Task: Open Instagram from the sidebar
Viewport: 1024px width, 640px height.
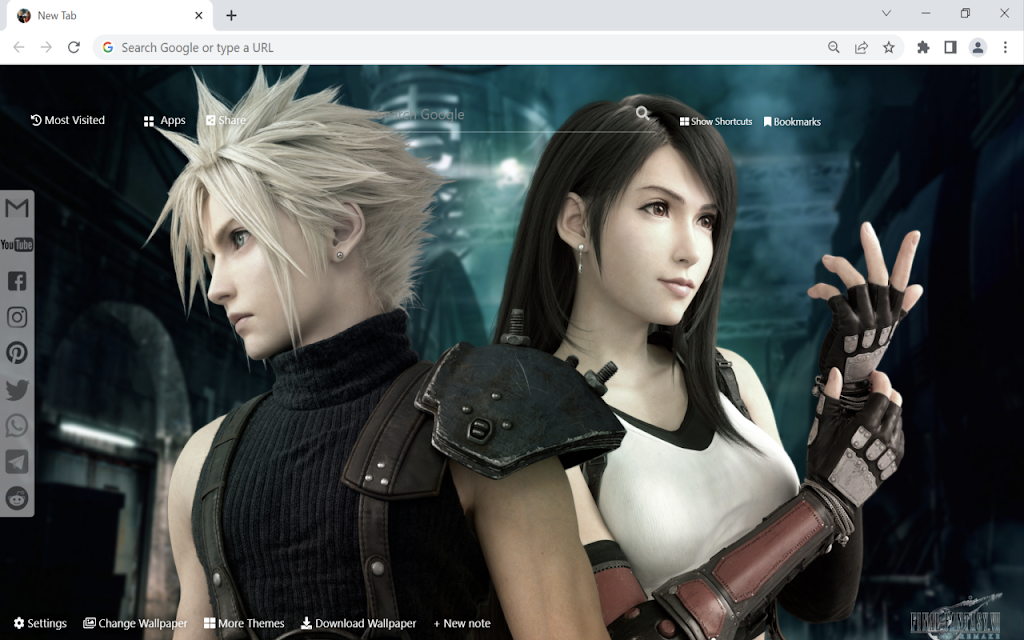Action: [17, 317]
